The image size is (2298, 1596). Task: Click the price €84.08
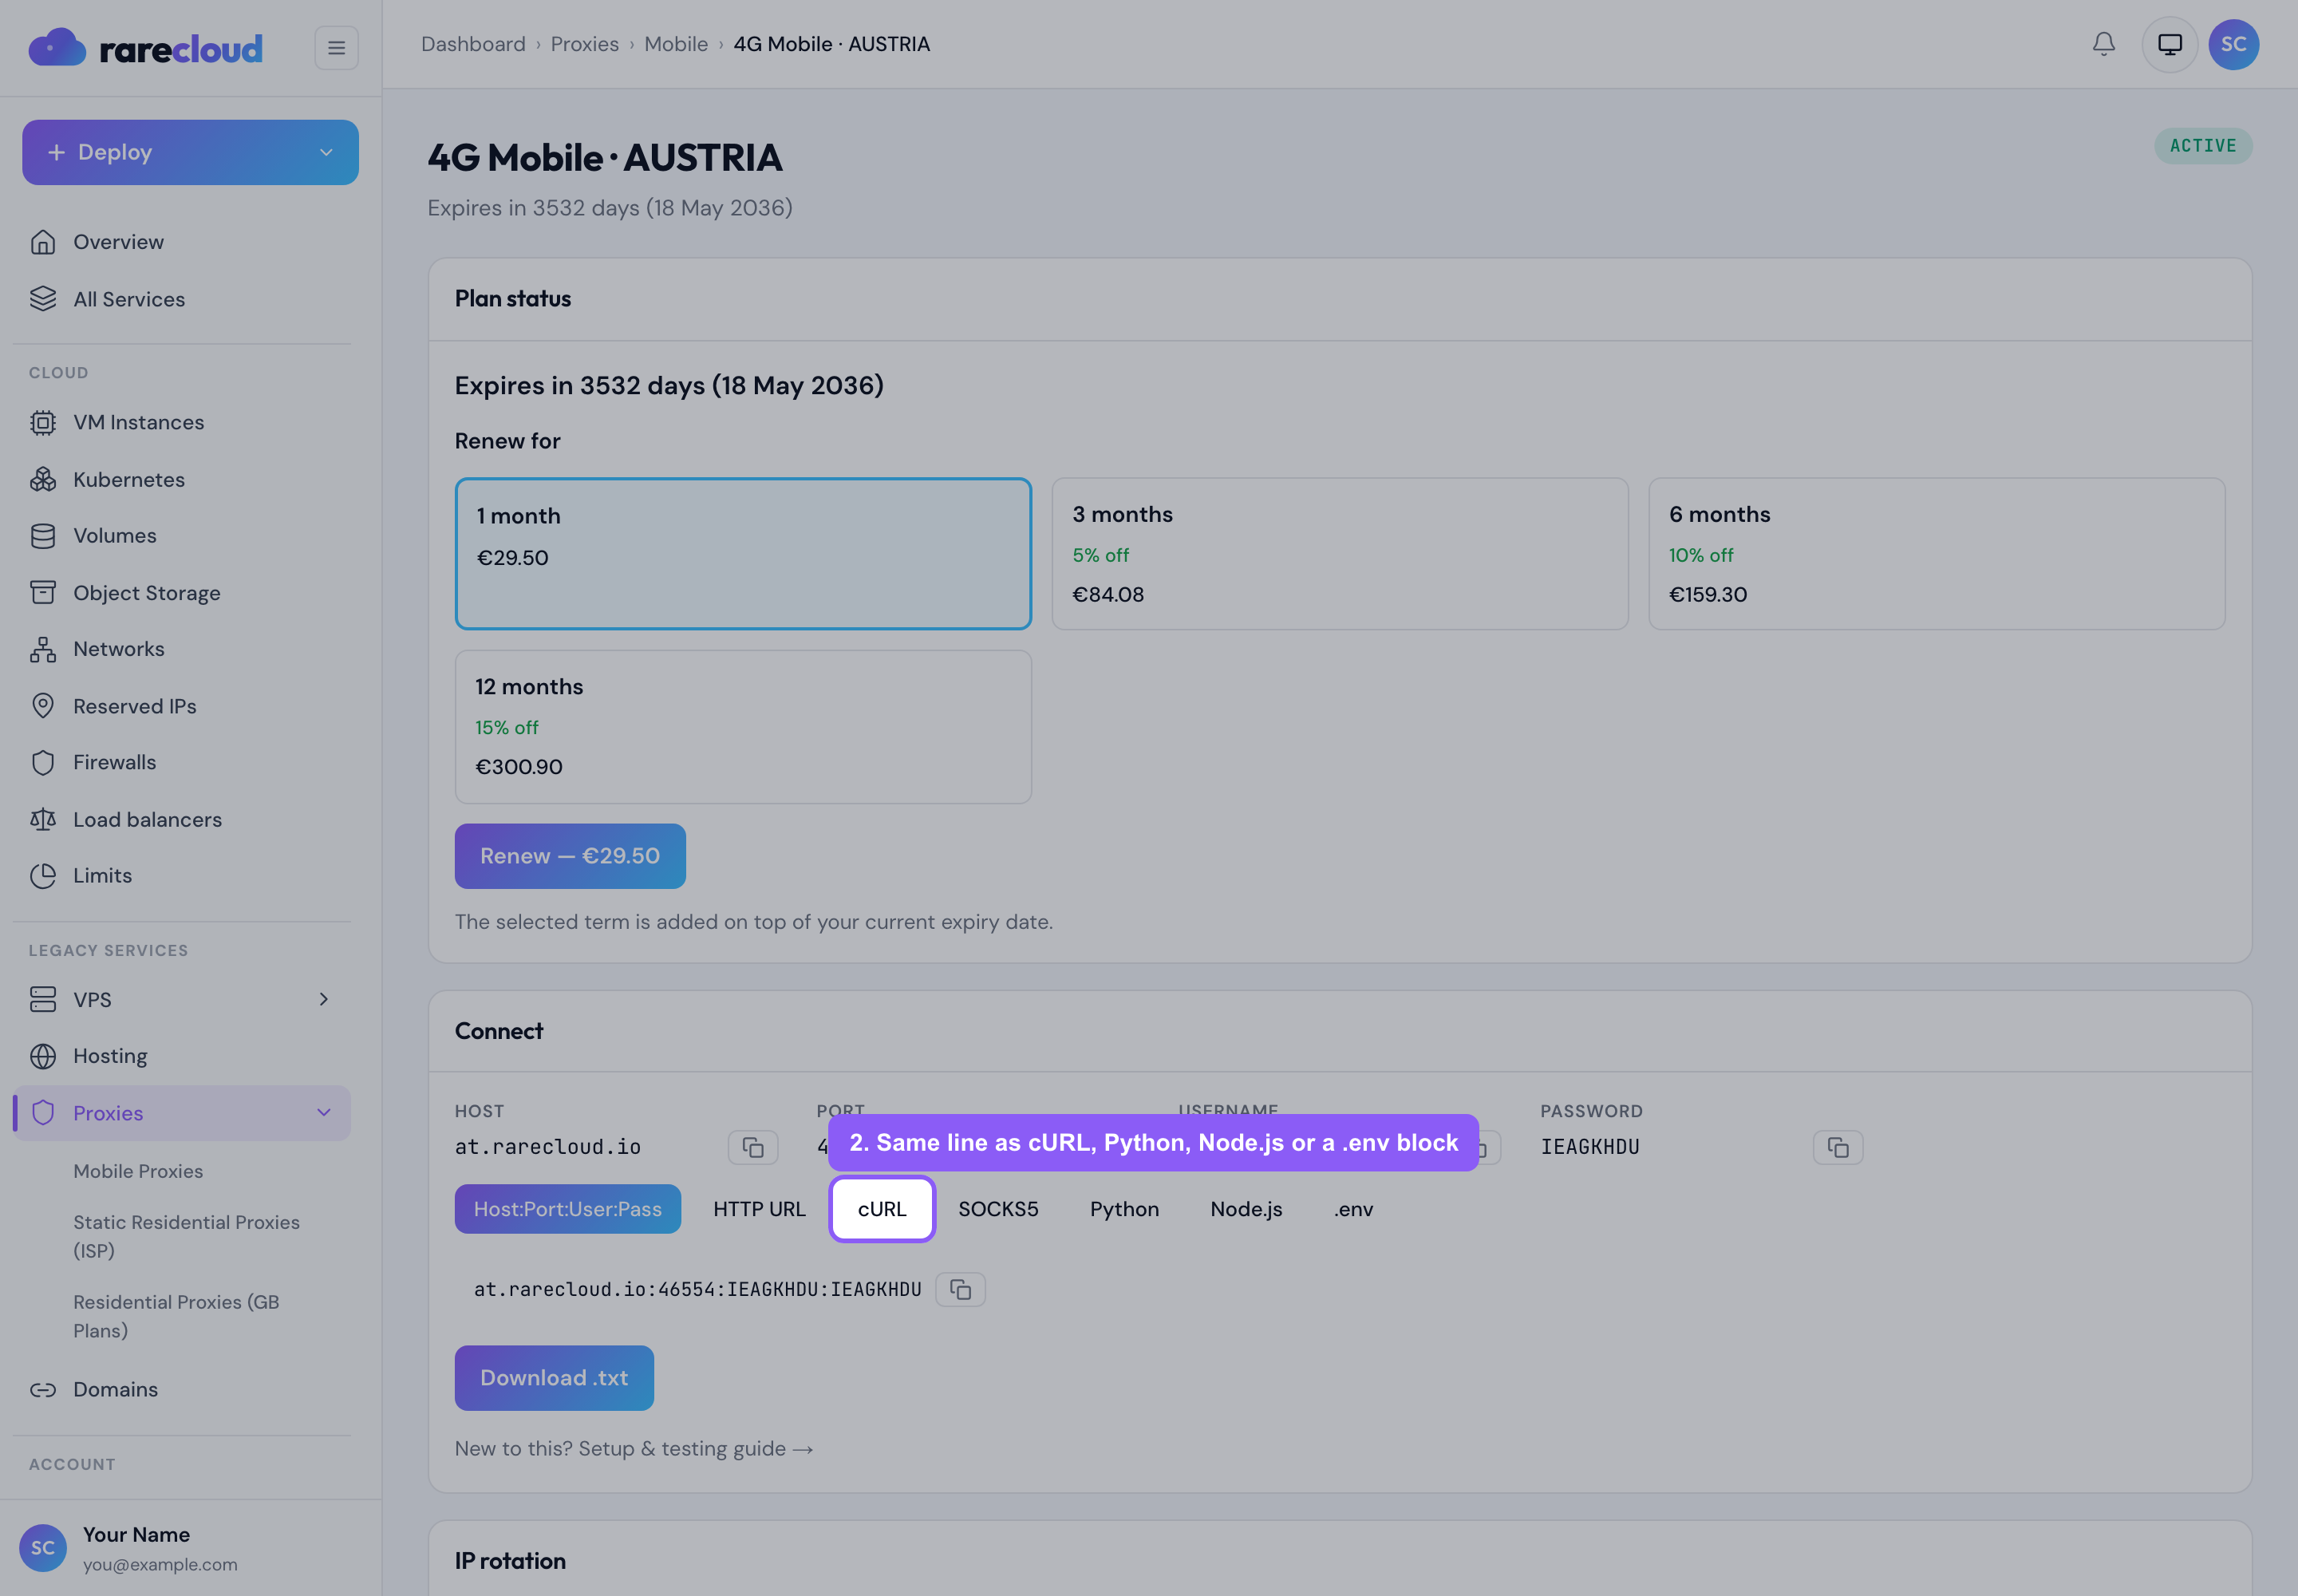coord(1108,594)
